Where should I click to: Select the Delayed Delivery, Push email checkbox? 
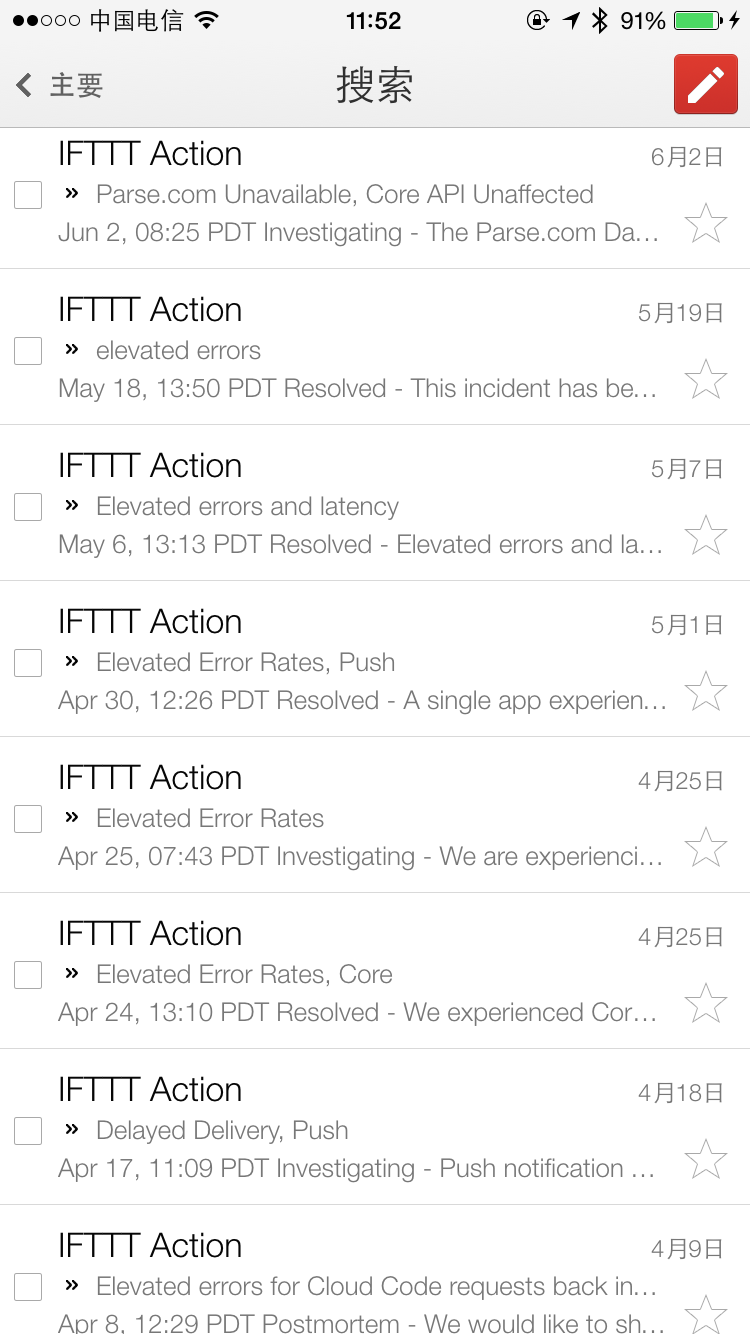pos(28,1131)
